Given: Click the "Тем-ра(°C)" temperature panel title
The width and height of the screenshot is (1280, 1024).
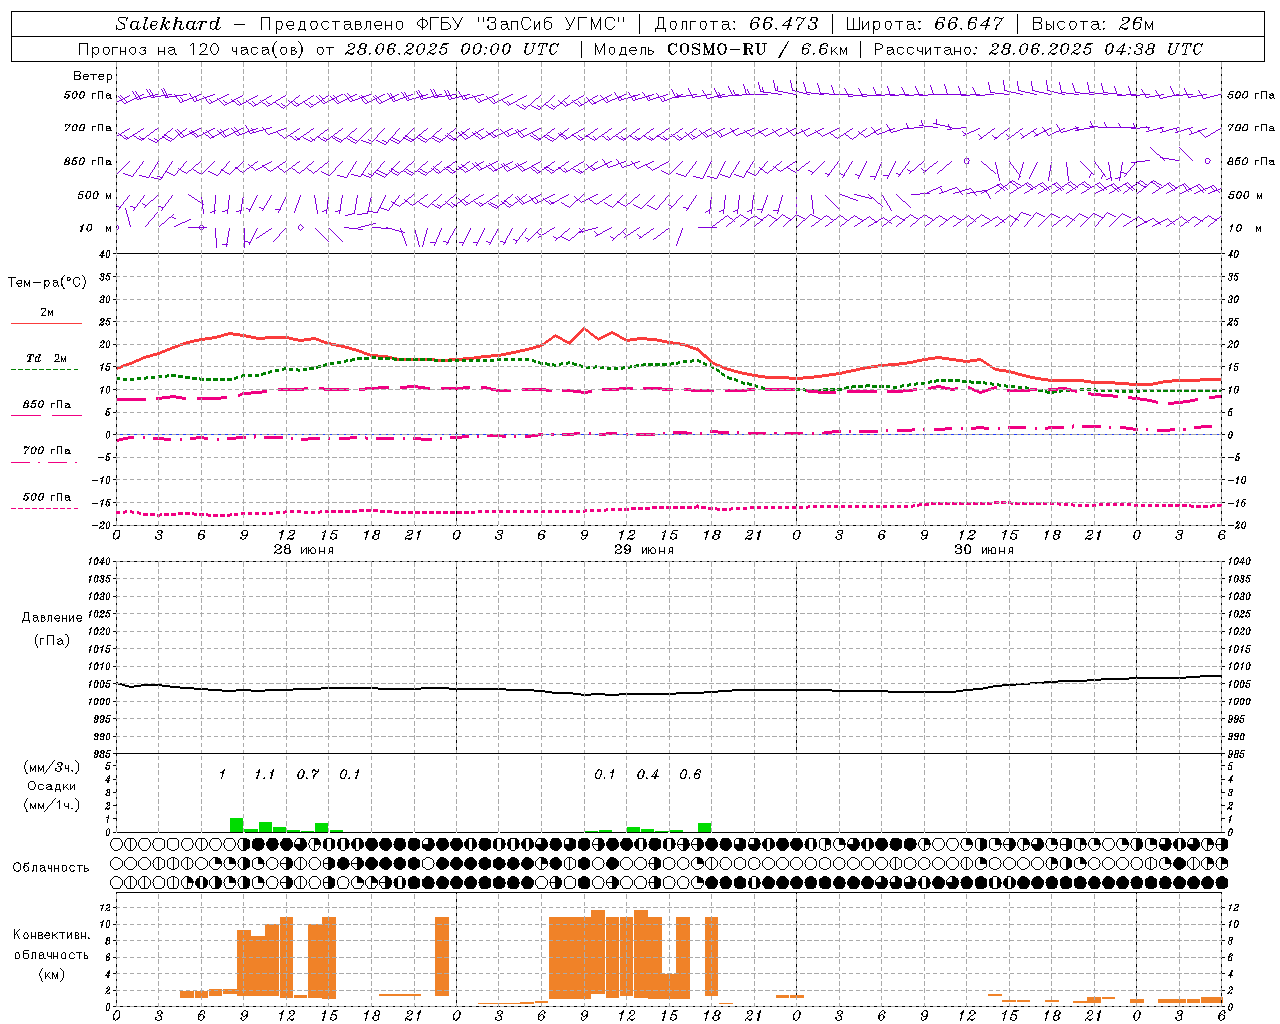Looking at the screenshot, I should coord(47,283).
